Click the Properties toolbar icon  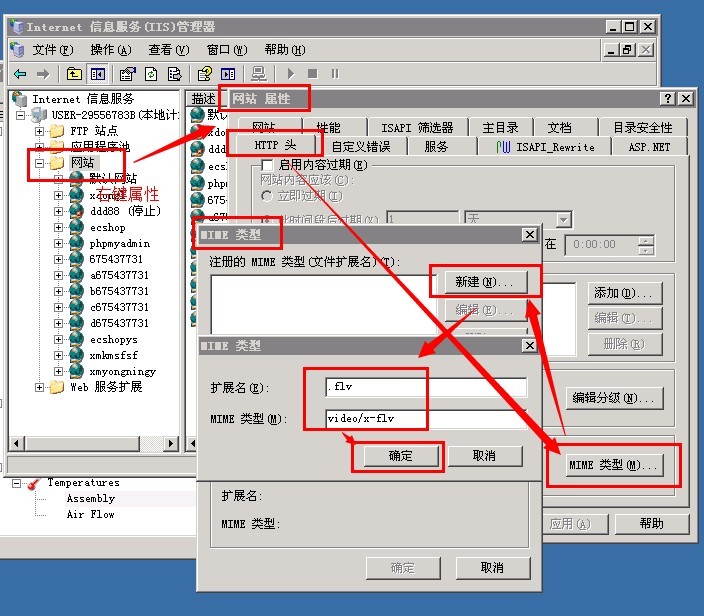point(127,73)
